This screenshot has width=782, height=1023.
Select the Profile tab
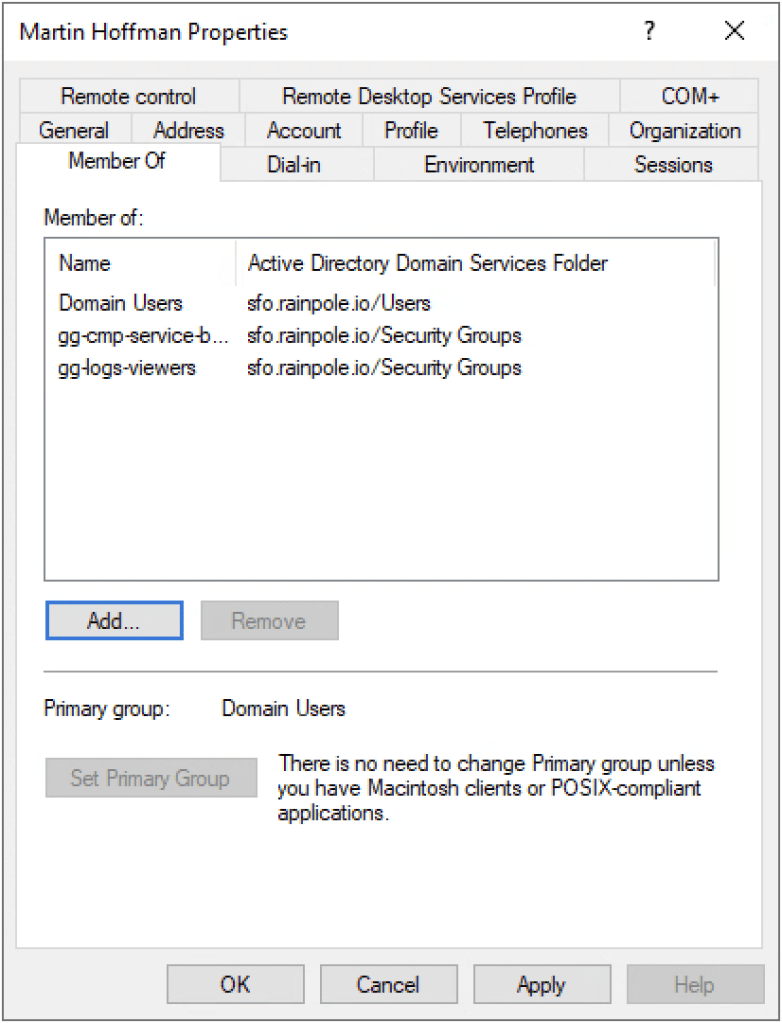(x=411, y=131)
